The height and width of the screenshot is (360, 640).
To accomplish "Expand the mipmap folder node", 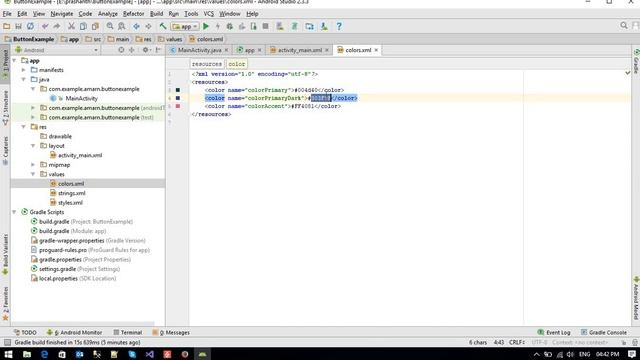I will point(33,165).
